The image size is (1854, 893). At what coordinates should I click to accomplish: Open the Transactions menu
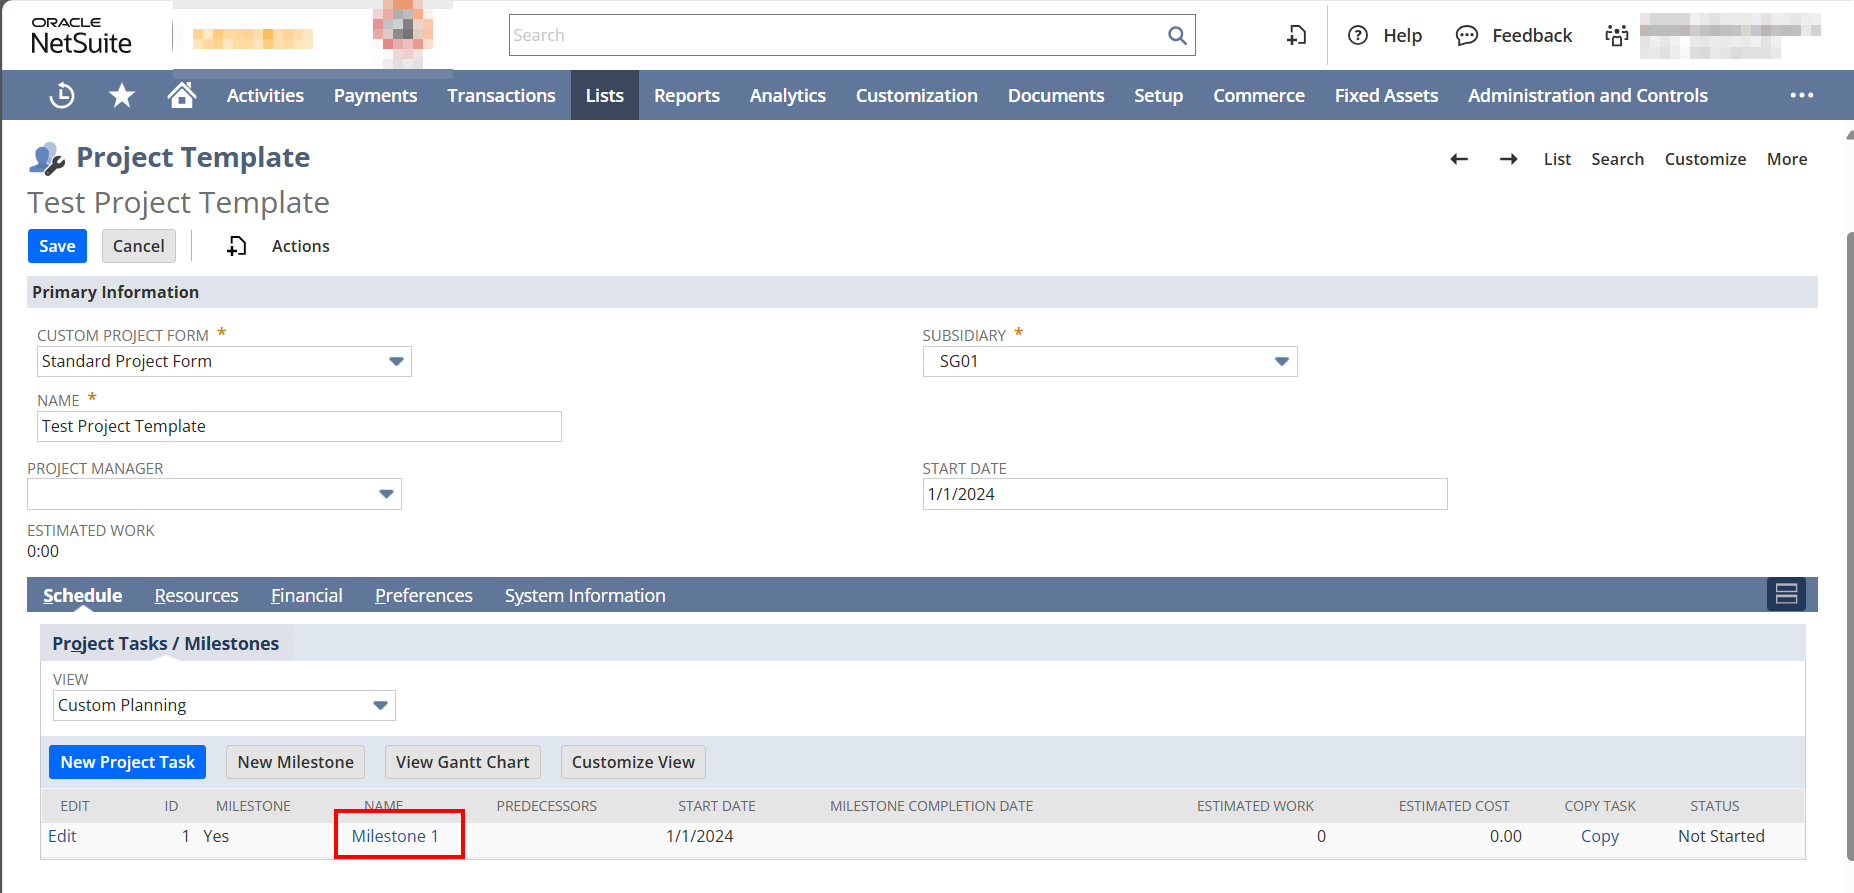(x=501, y=96)
